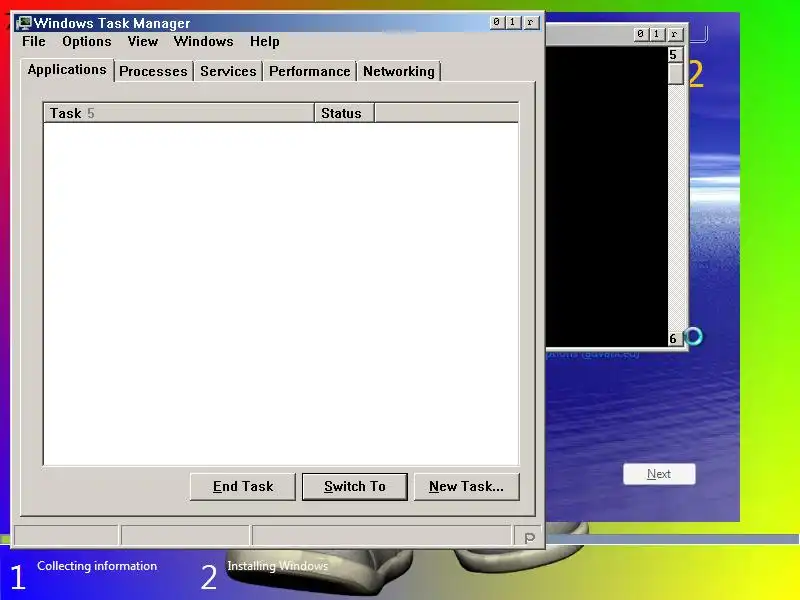The height and width of the screenshot is (600, 800).
Task: Open the Options menu
Action: pyautogui.click(x=87, y=41)
